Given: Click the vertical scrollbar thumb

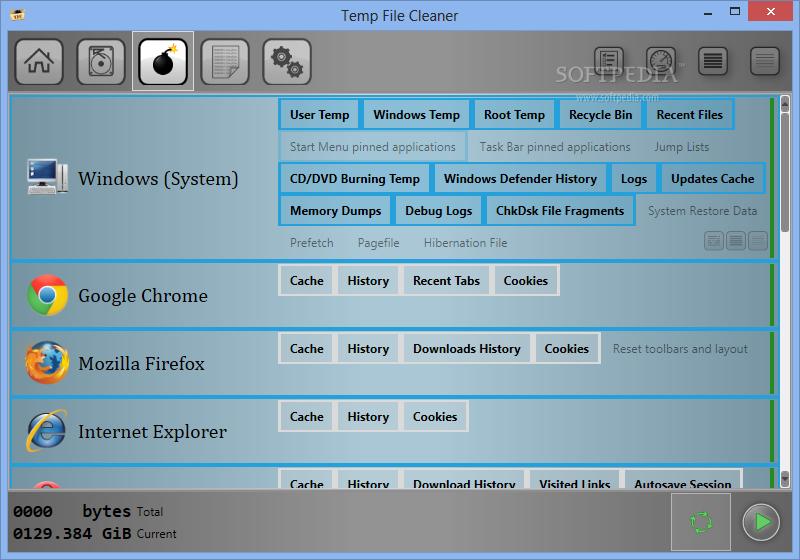Looking at the screenshot, I should click(x=785, y=172).
